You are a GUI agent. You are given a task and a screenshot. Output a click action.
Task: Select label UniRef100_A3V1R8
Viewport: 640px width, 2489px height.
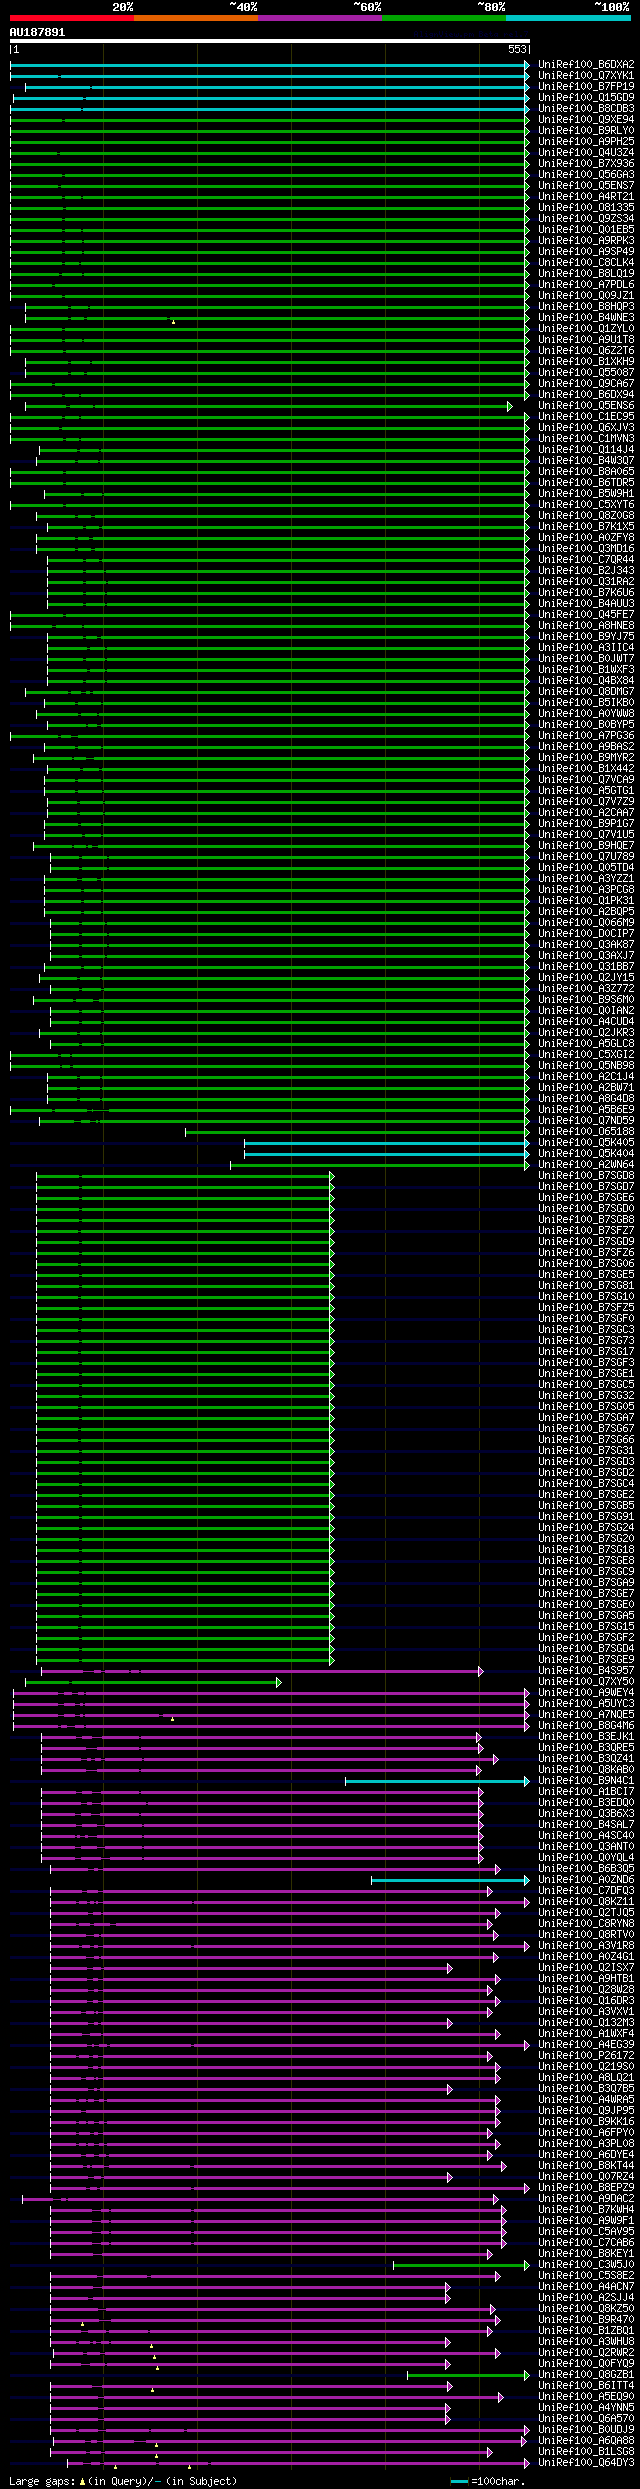pos(586,1945)
